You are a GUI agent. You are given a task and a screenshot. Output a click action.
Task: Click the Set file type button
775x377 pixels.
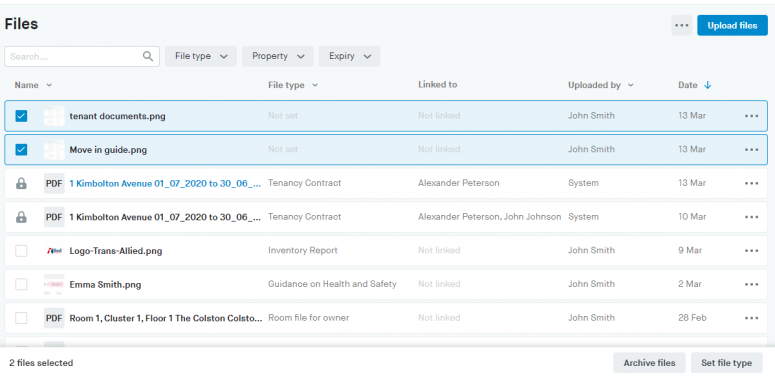pos(727,363)
